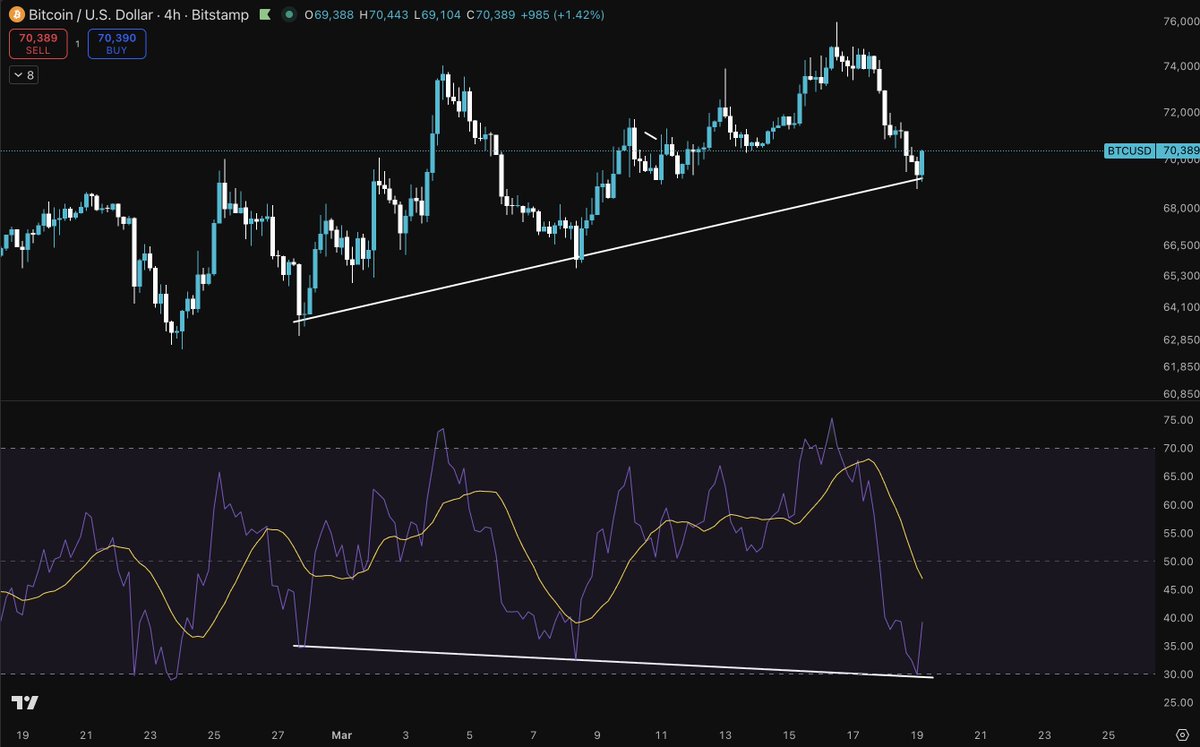The width and height of the screenshot is (1200, 747).
Task: Click the 17 date label on time axis
Action: [x=854, y=735]
